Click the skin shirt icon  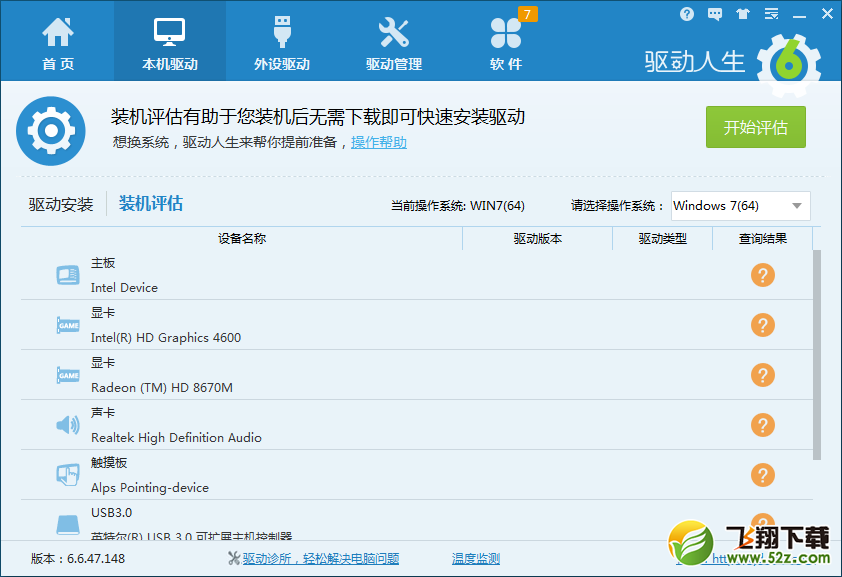tap(743, 14)
